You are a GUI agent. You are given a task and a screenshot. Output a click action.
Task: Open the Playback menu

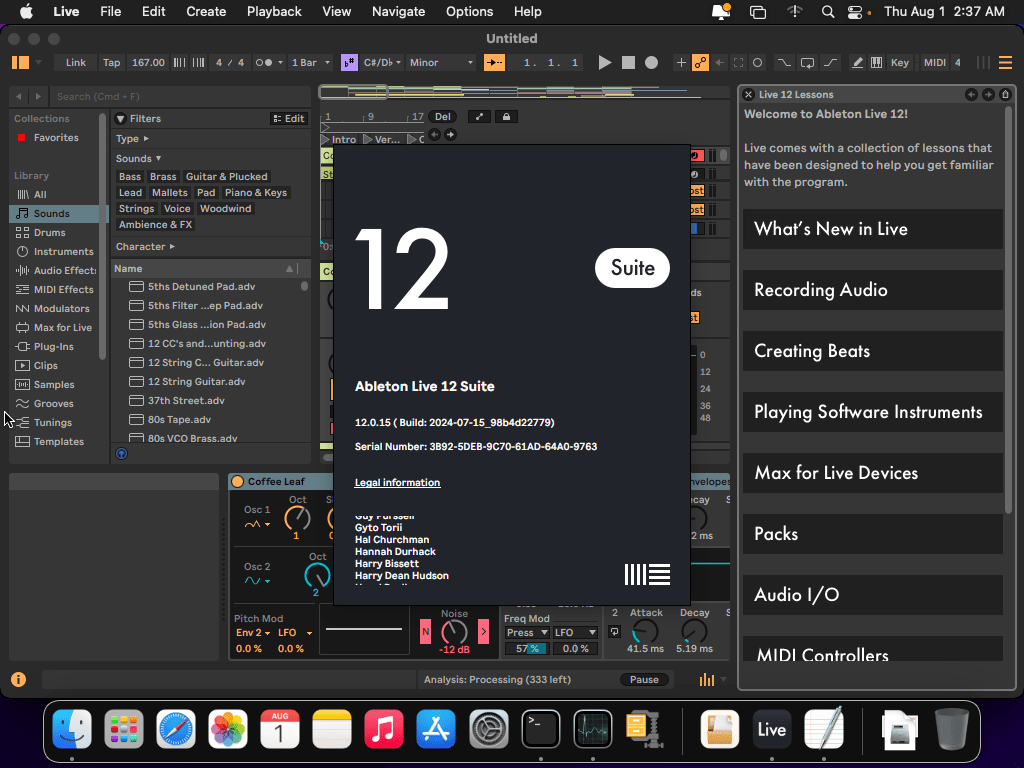point(274,12)
